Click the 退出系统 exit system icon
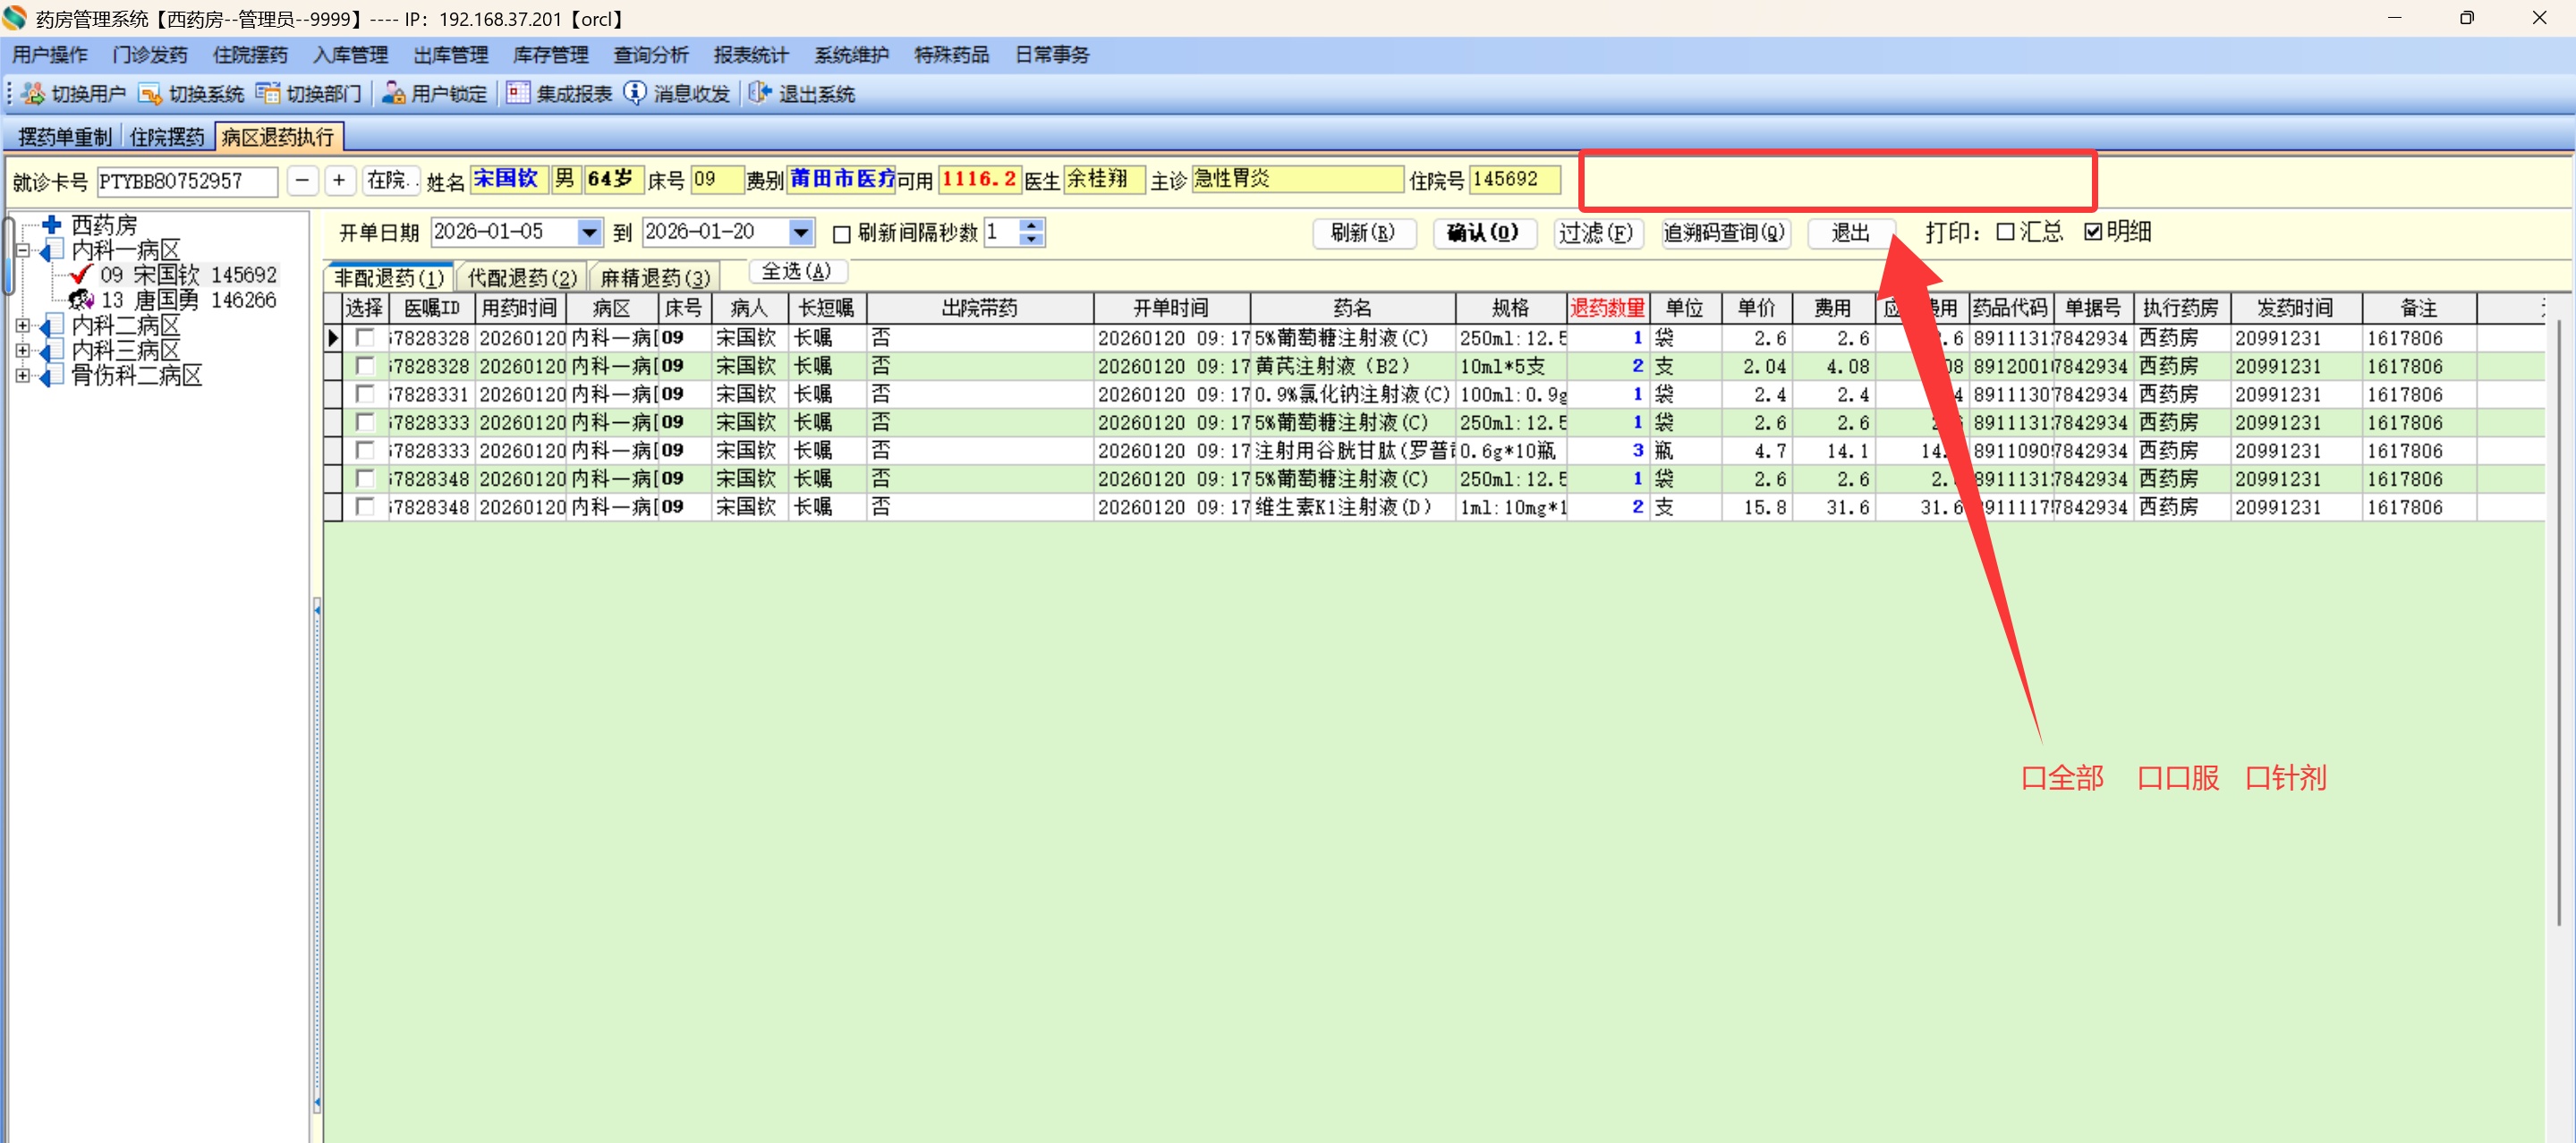This screenshot has height=1143, width=2576. coord(760,93)
